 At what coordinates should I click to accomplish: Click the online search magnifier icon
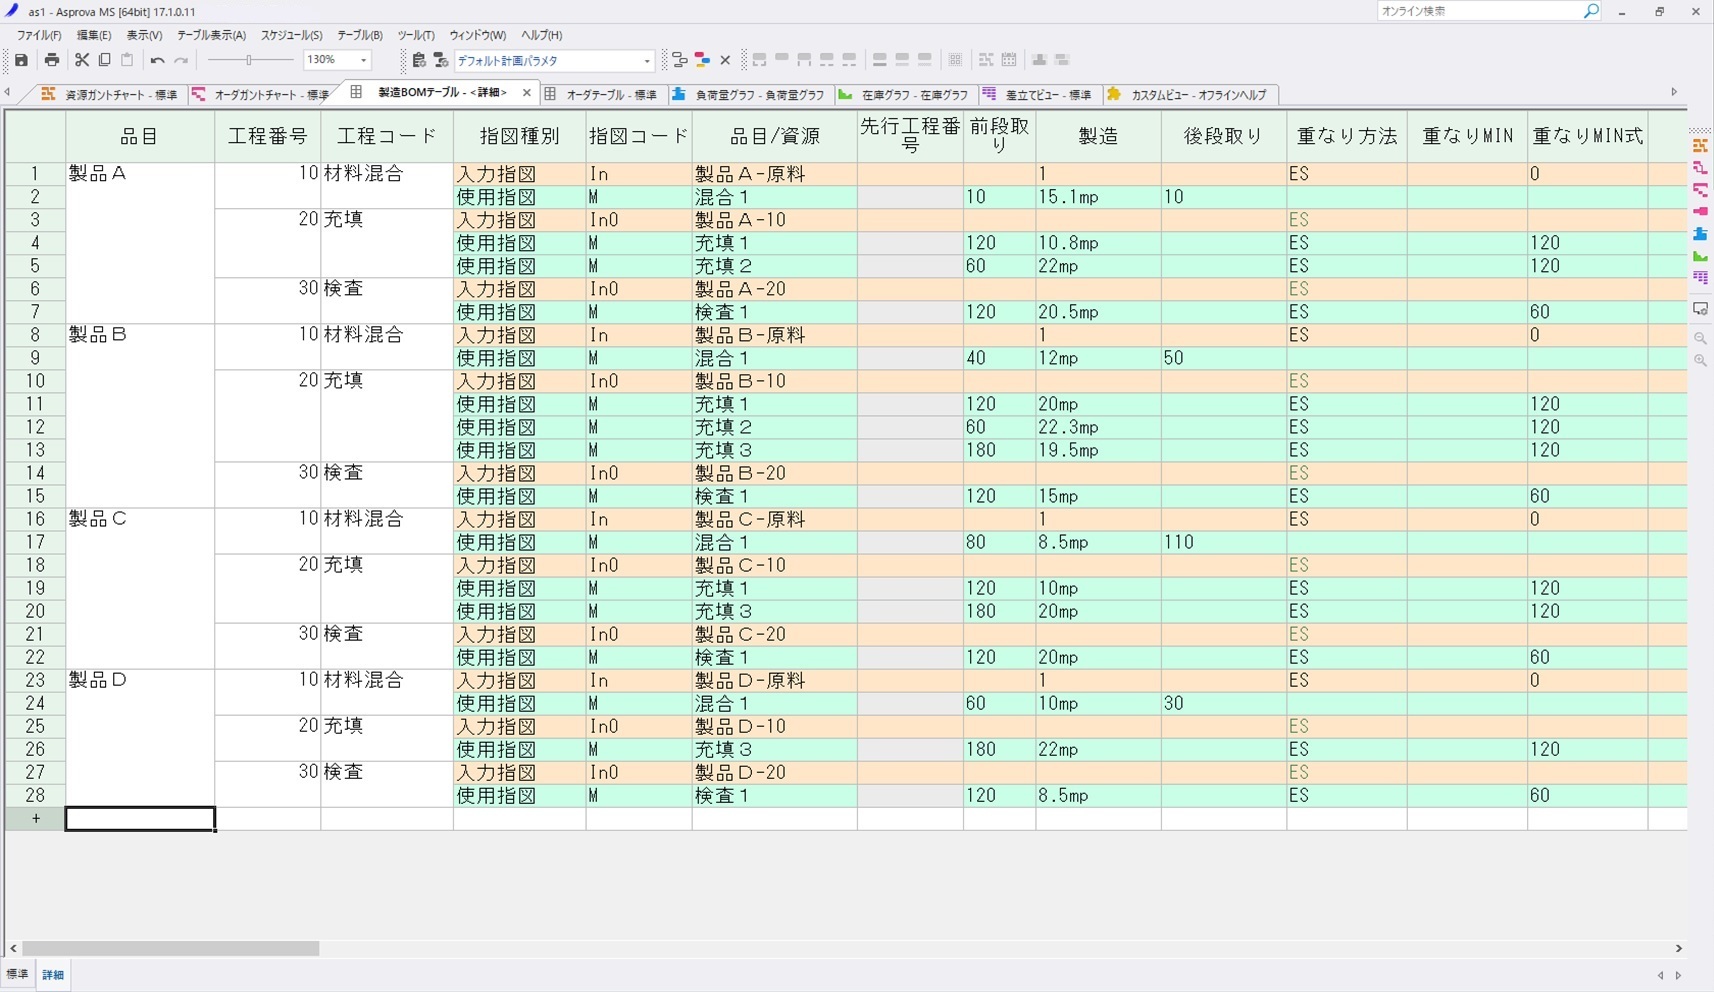[x=1591, y=11]
